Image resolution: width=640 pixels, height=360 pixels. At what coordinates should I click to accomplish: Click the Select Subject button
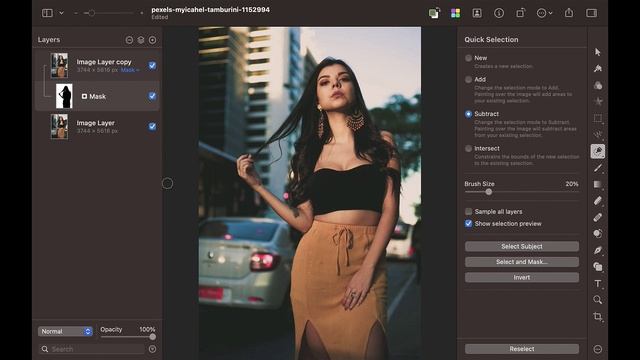tap(522, 247)
